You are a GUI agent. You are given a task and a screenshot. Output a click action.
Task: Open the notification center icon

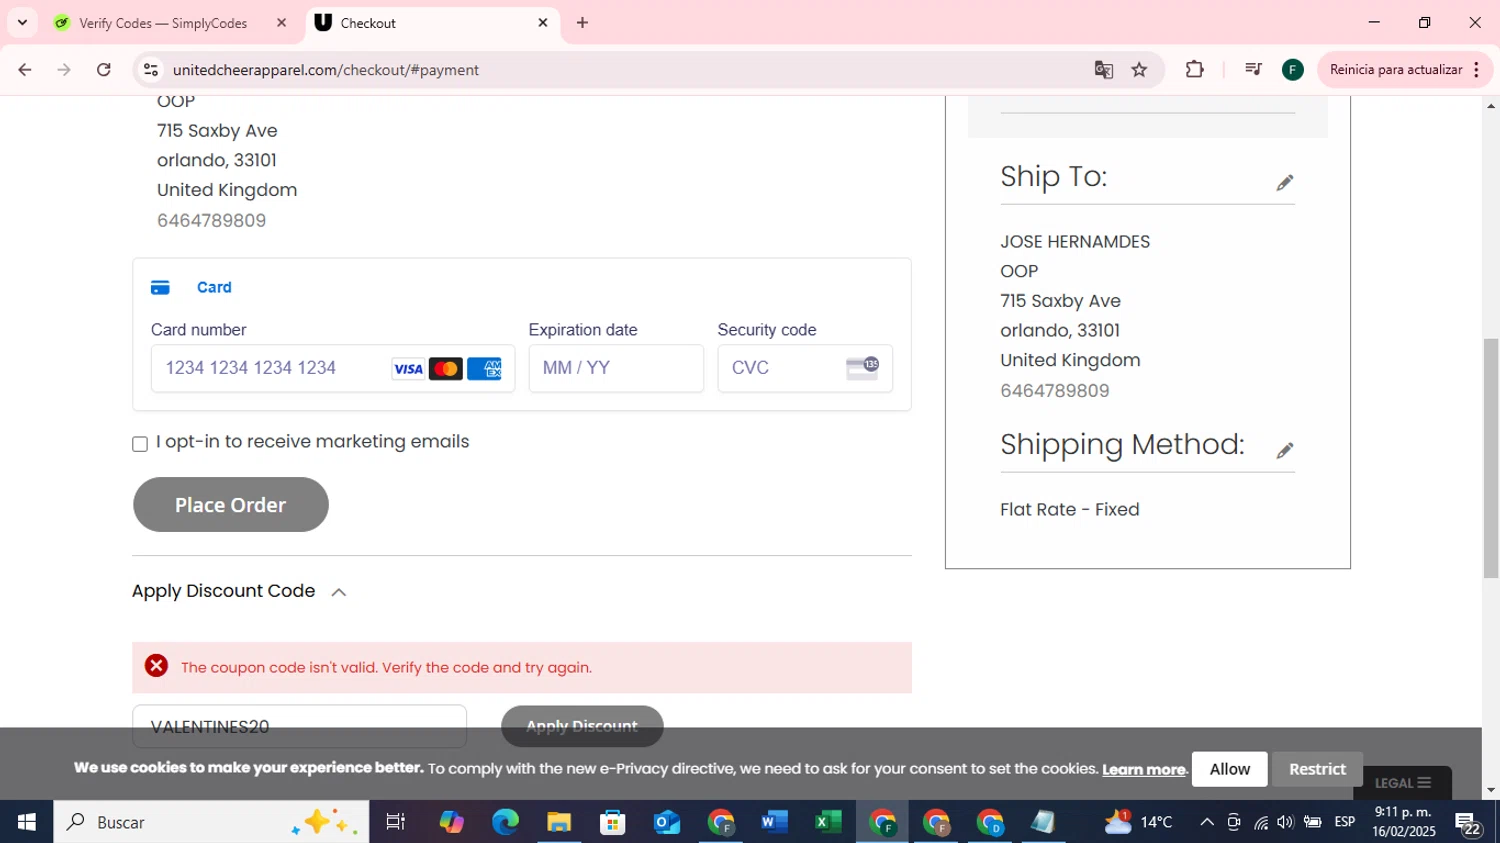point(1468,823)
